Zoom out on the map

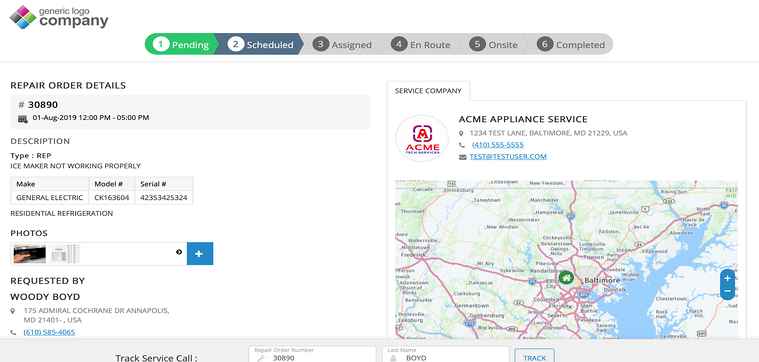[727, 291]
